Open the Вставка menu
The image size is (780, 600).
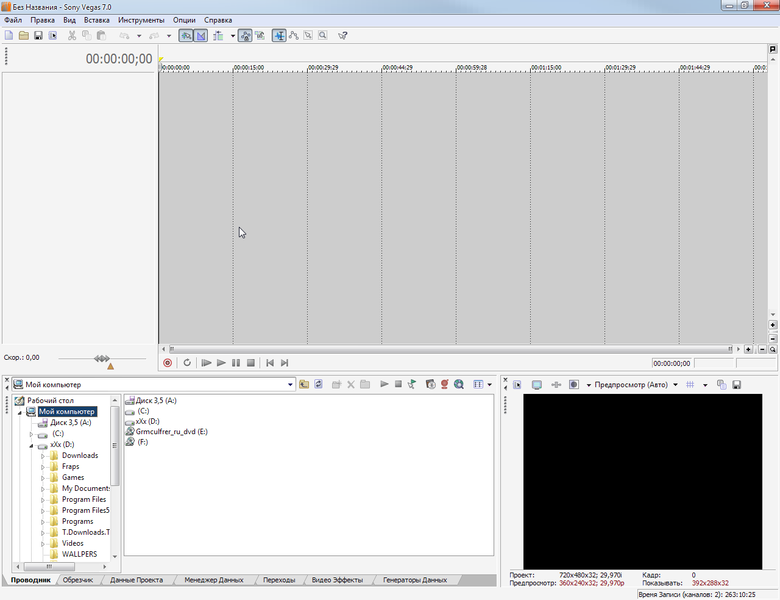click(x=97, y=20)
